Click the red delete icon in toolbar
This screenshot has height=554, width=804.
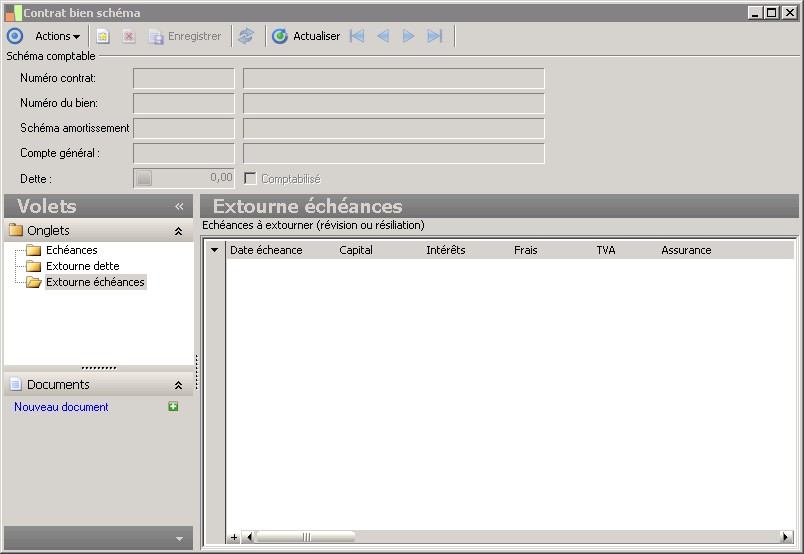point(128,36)
